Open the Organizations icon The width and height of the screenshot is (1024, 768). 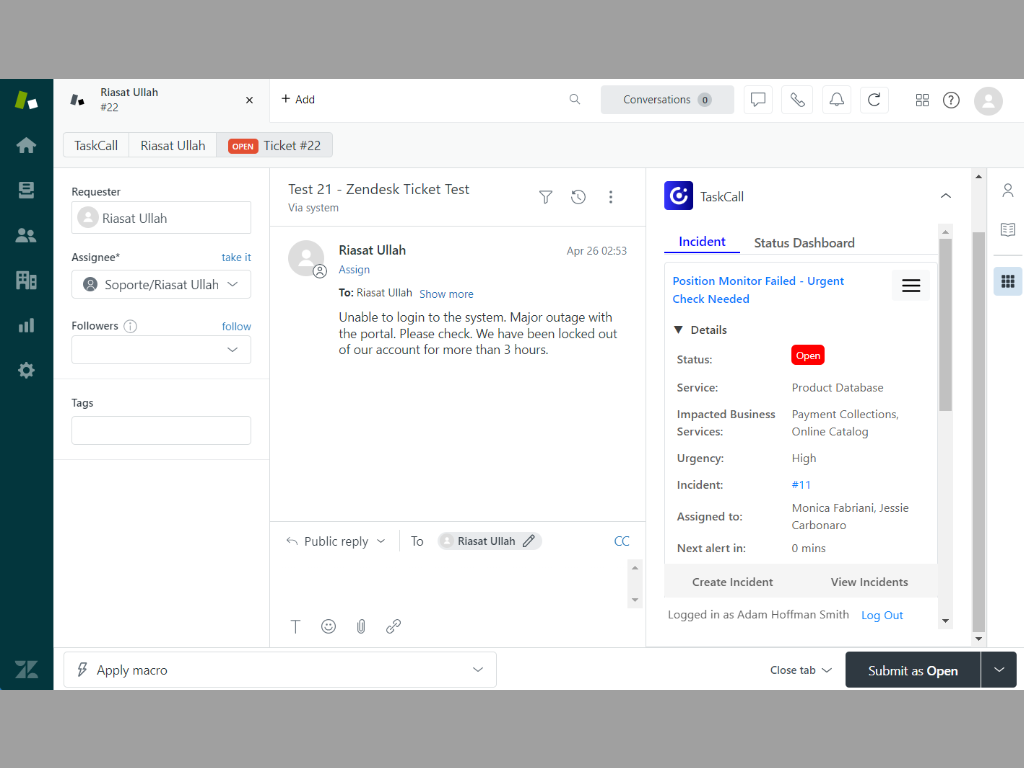click(26, 279)
